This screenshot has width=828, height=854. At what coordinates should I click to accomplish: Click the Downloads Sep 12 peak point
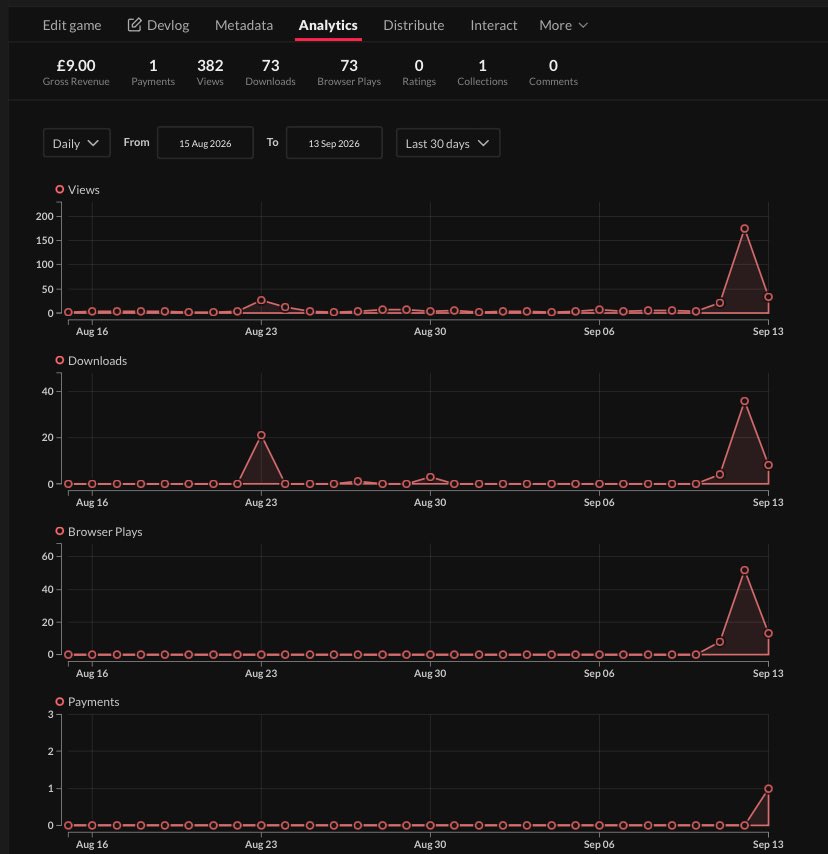pyautogui.click(x=744, y=401)
